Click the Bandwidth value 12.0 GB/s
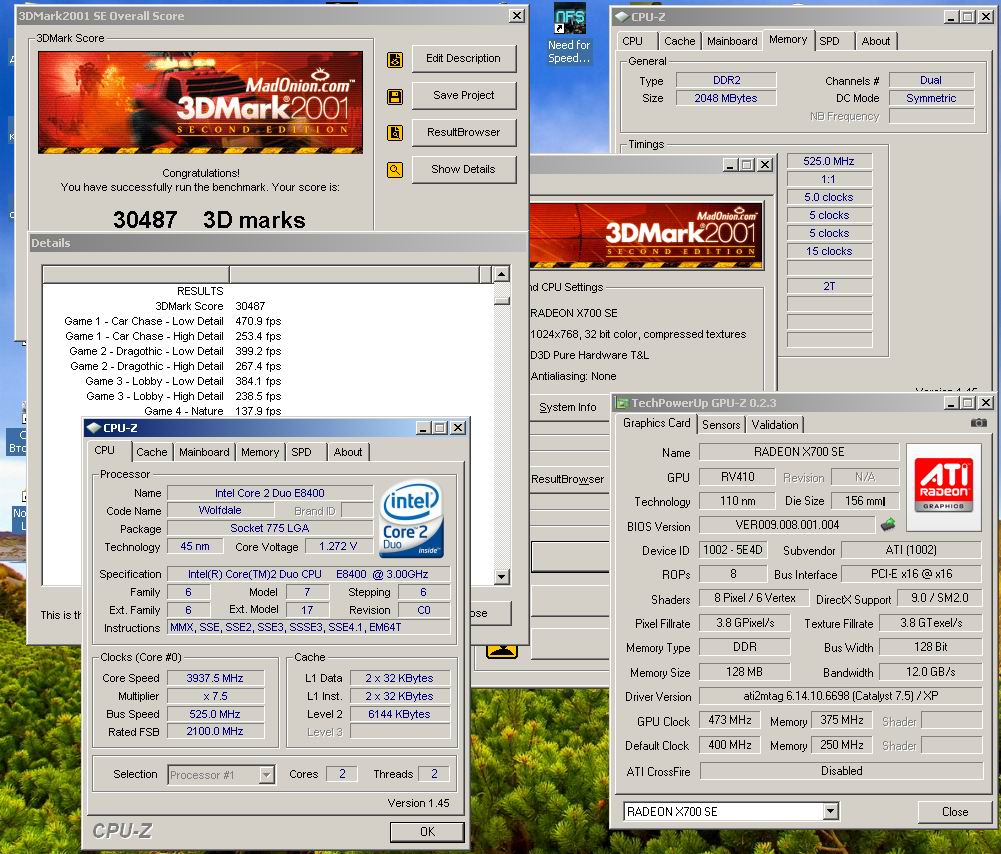1001x854 pixels. (931, 672)
